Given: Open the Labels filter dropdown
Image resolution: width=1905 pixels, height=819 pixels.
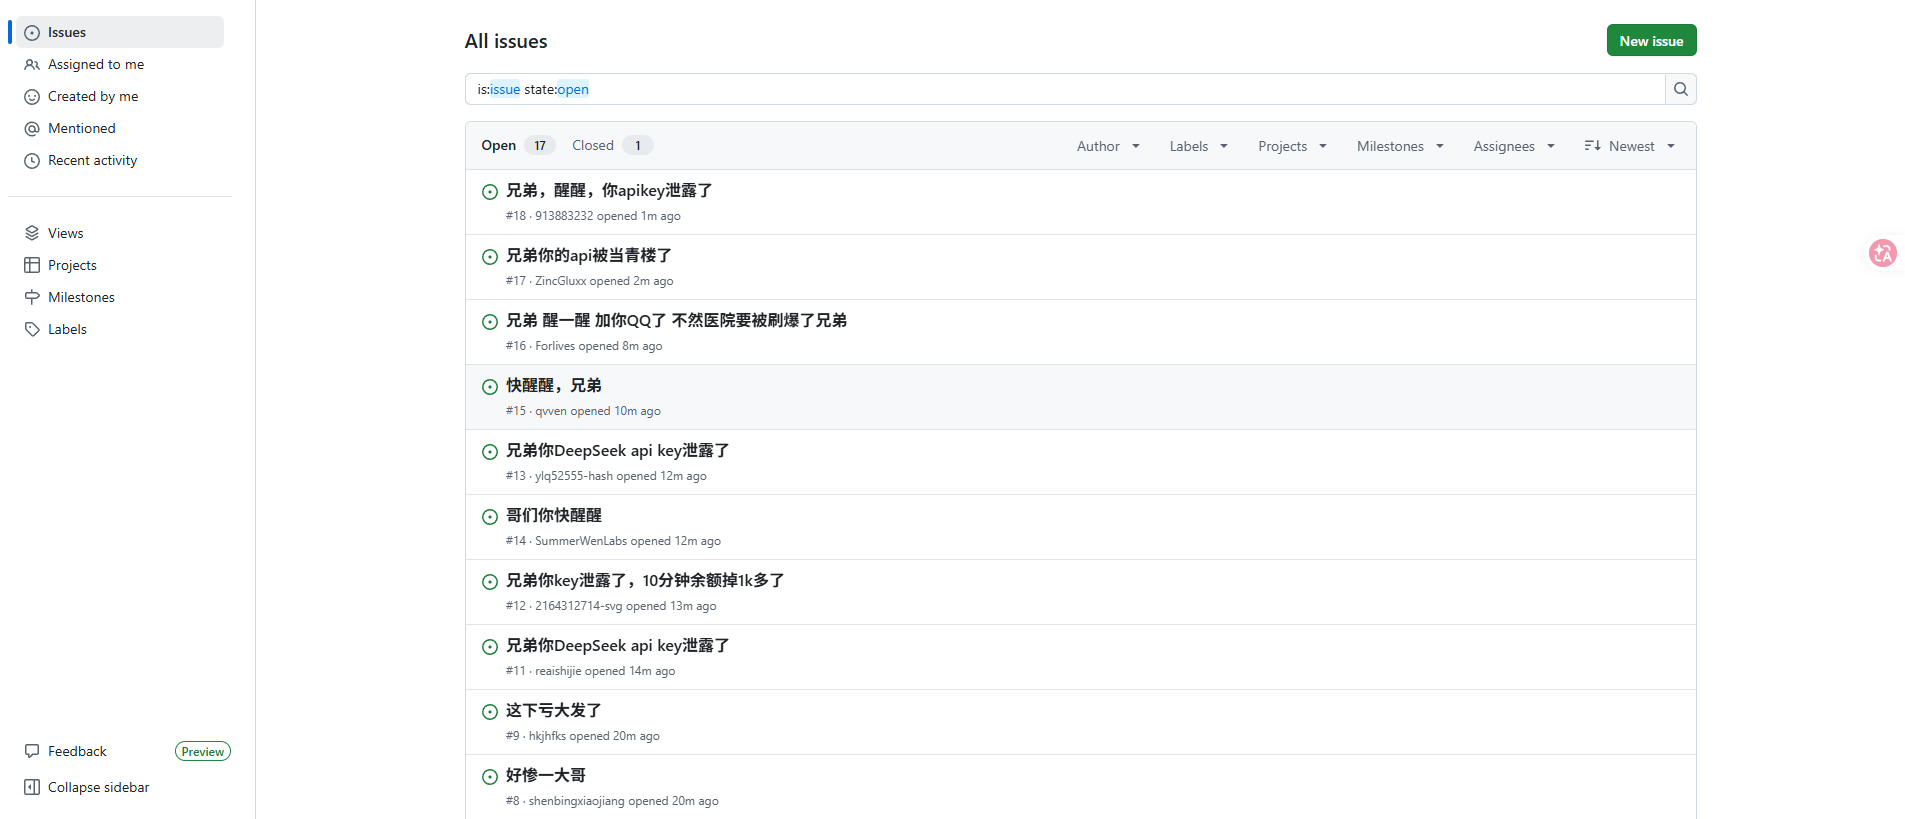Looking at the screenshot, I should coord(1198,146).
